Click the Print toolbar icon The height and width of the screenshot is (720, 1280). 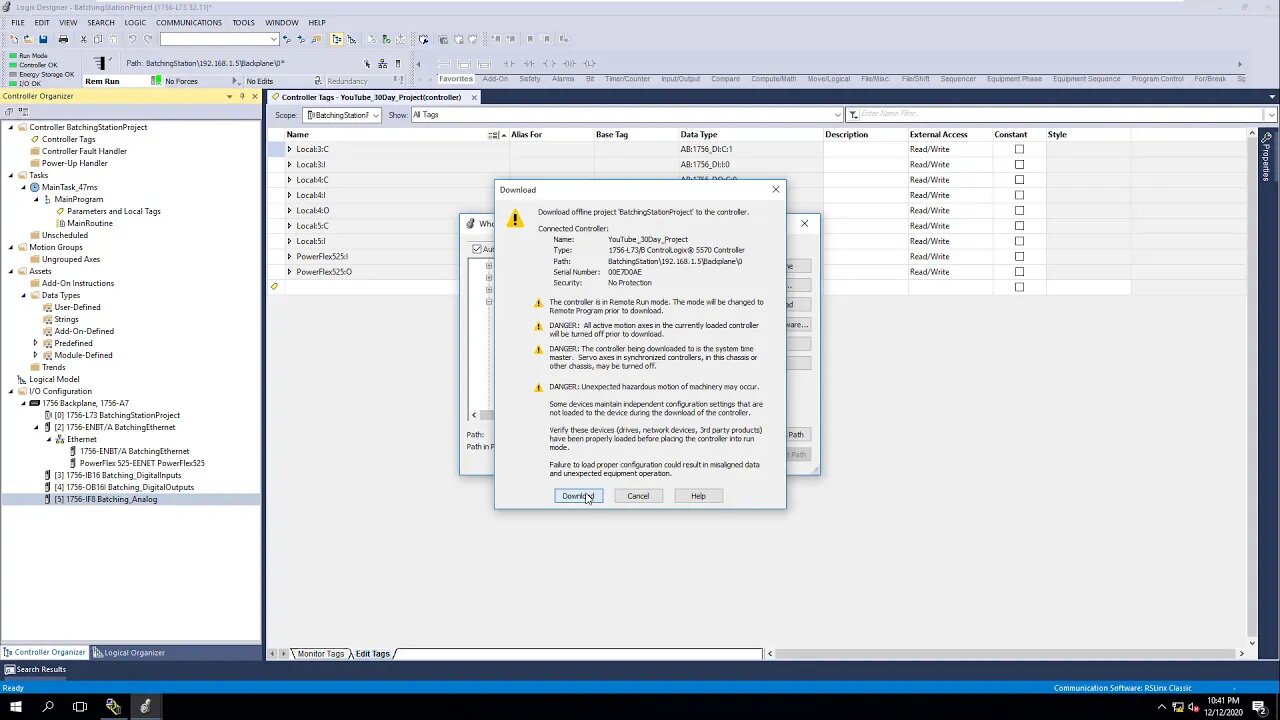[63, 39]
